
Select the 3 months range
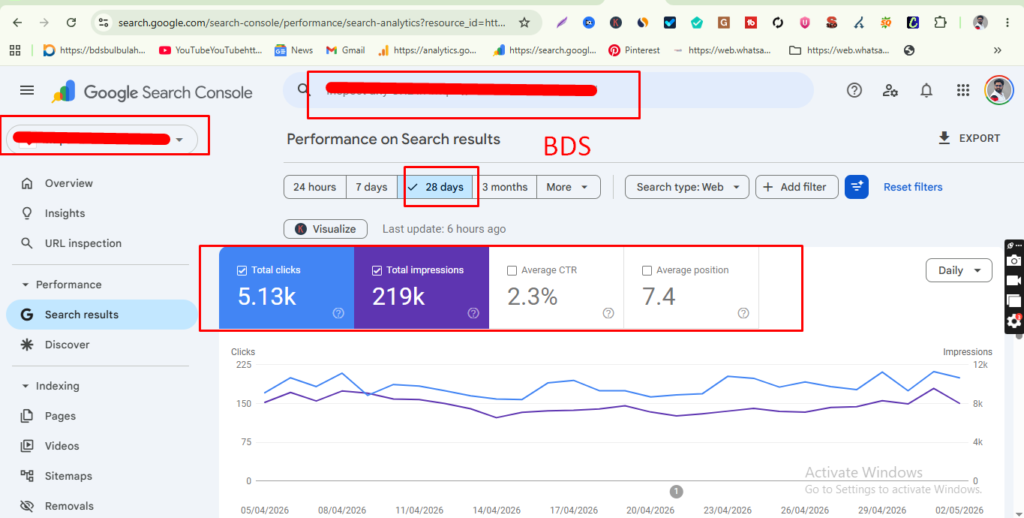click(505, 187)
